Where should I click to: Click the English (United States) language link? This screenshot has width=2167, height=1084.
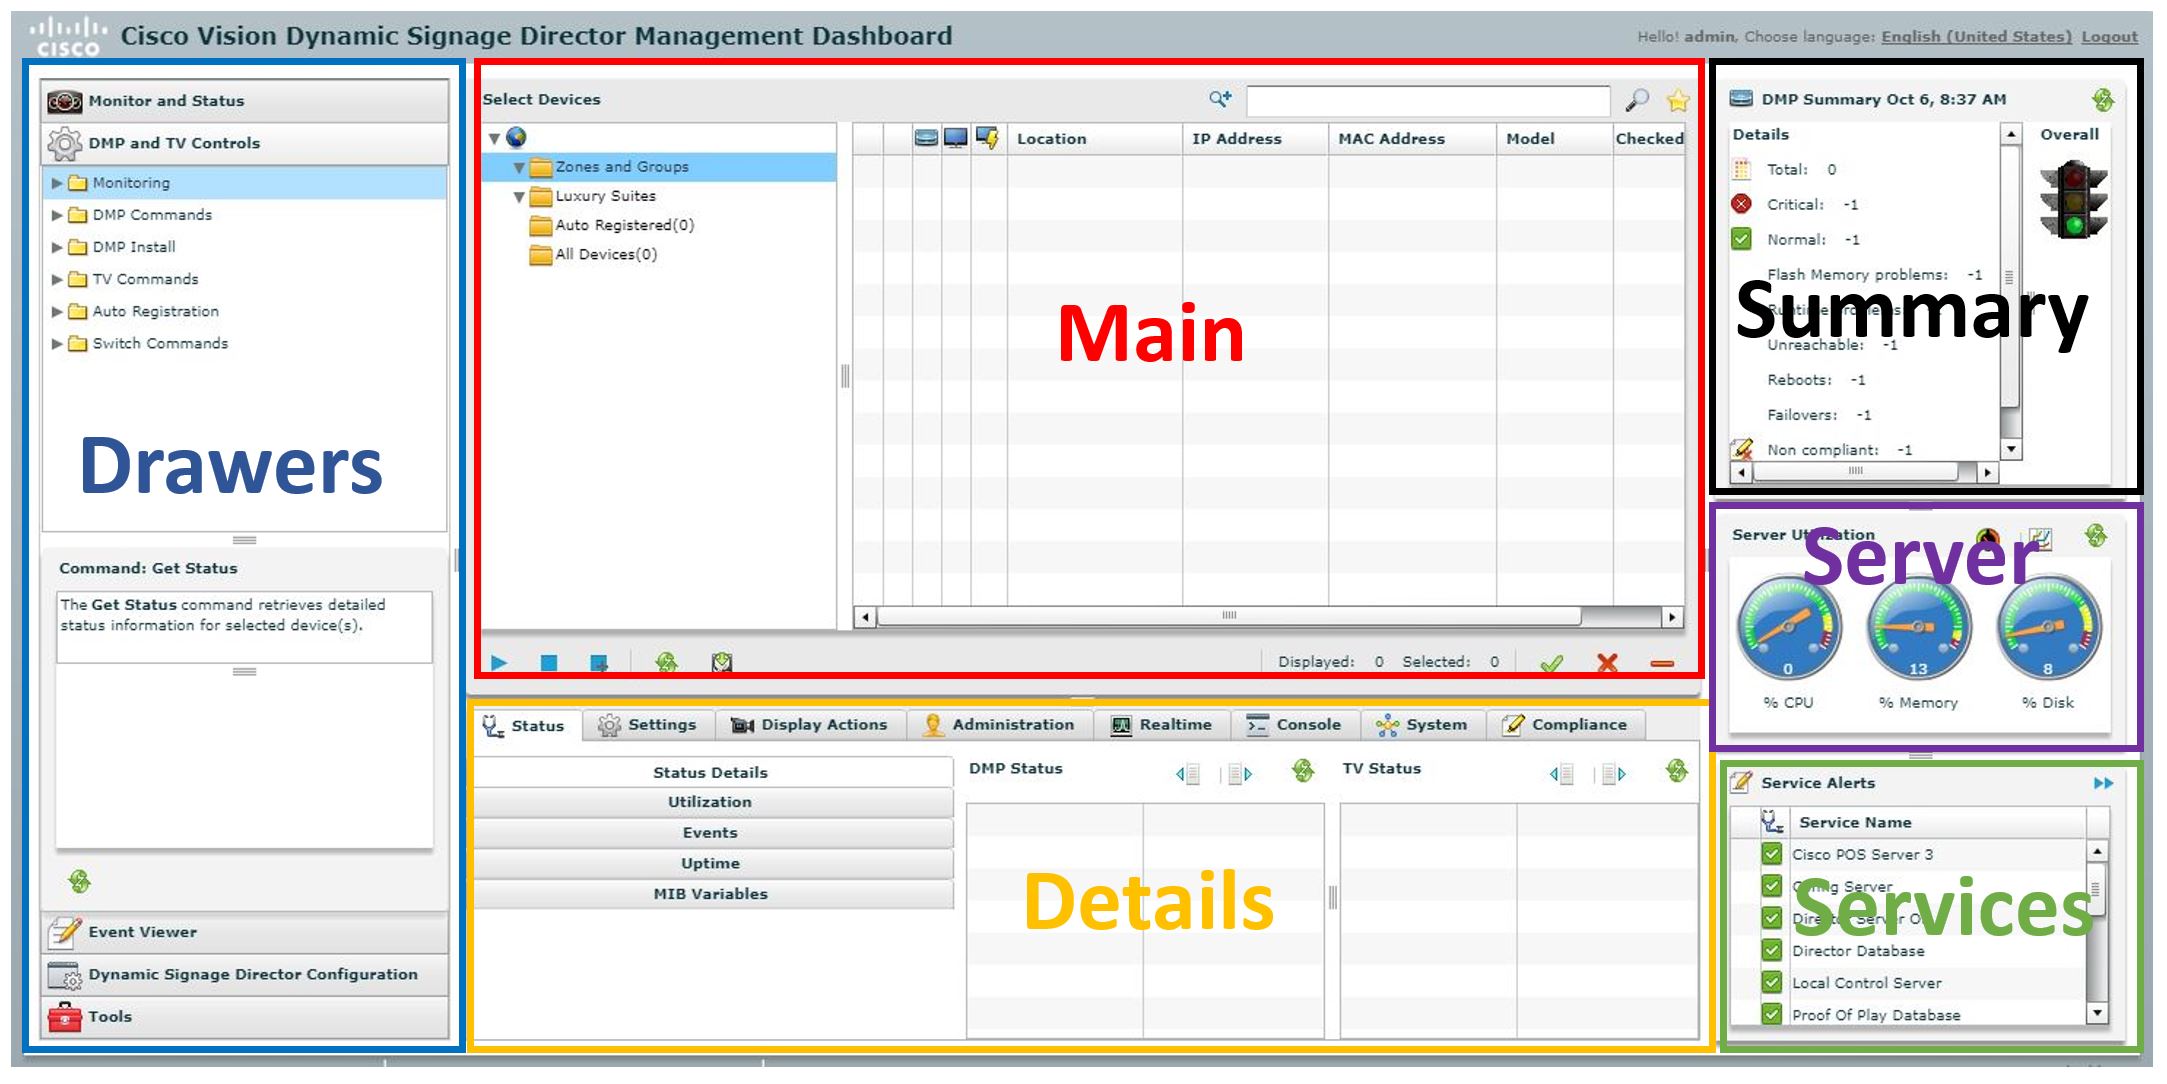[1976, 36]
